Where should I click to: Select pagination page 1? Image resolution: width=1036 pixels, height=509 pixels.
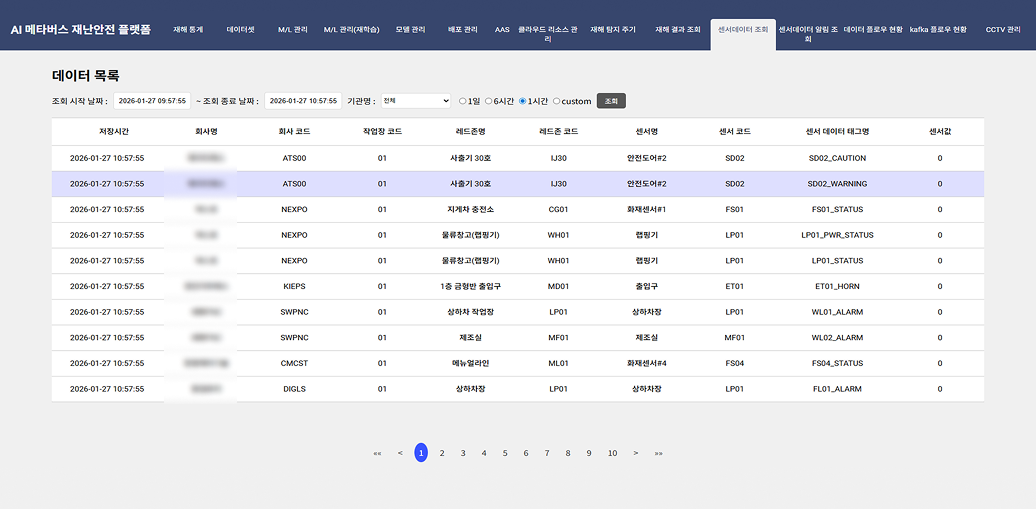point(421,453)
